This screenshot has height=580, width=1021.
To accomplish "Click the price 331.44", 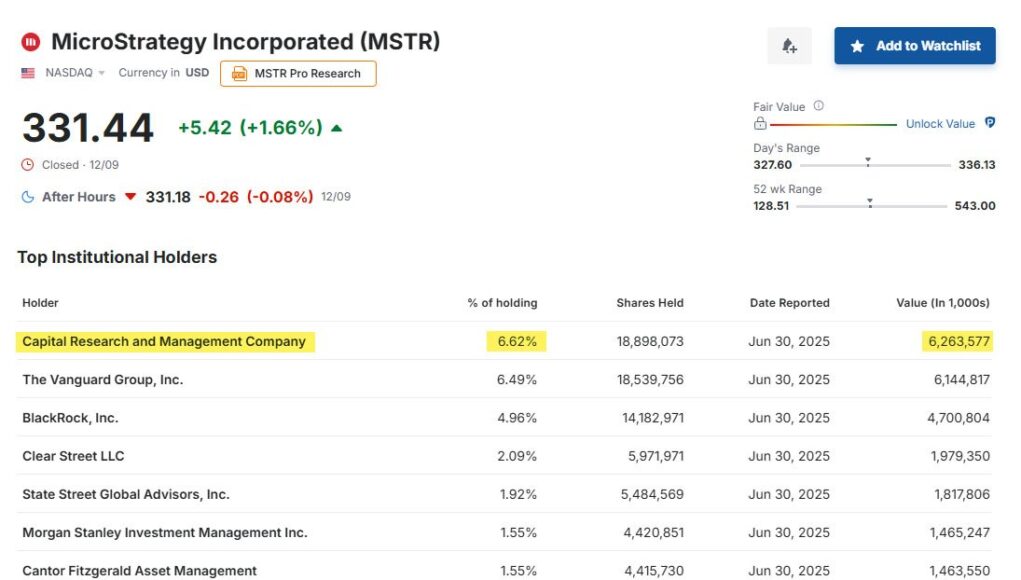I will [x=88, y=128].
